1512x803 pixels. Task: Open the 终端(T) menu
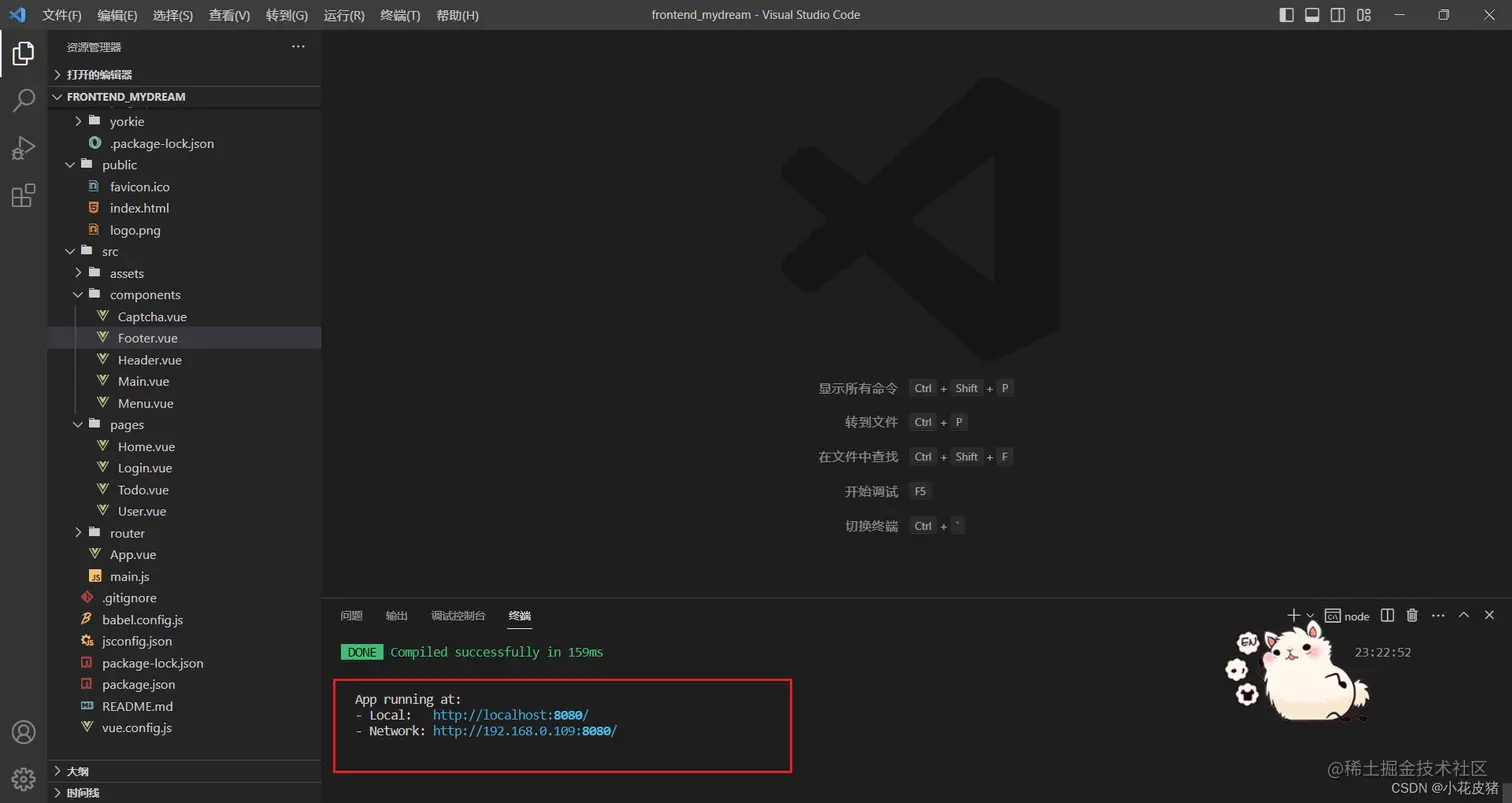(x=400, y=15)
